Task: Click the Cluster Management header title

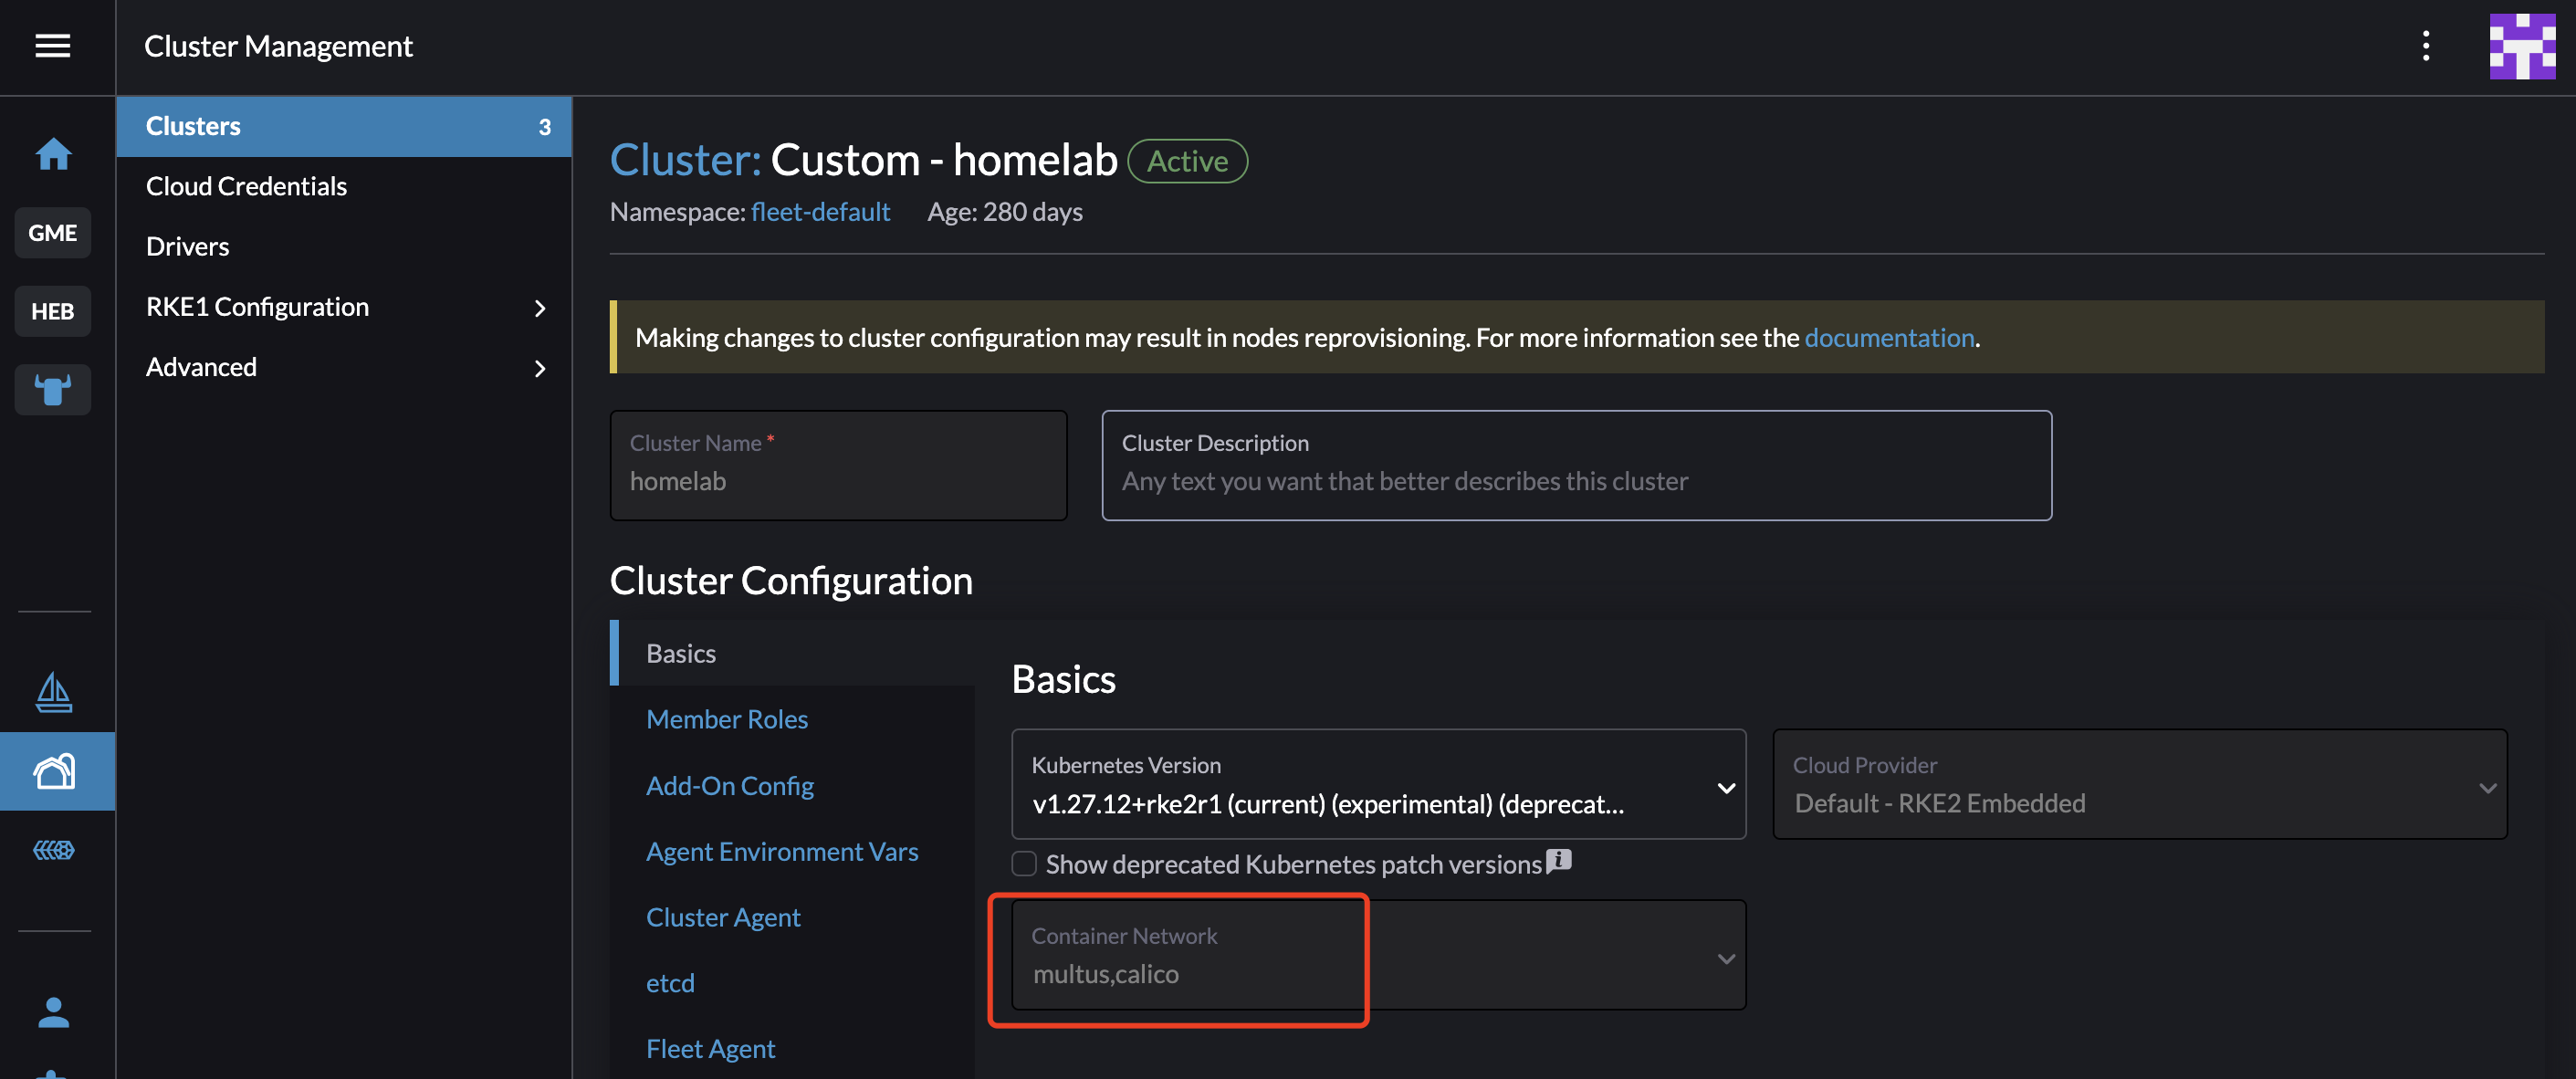Action: (x=278, y=46)
